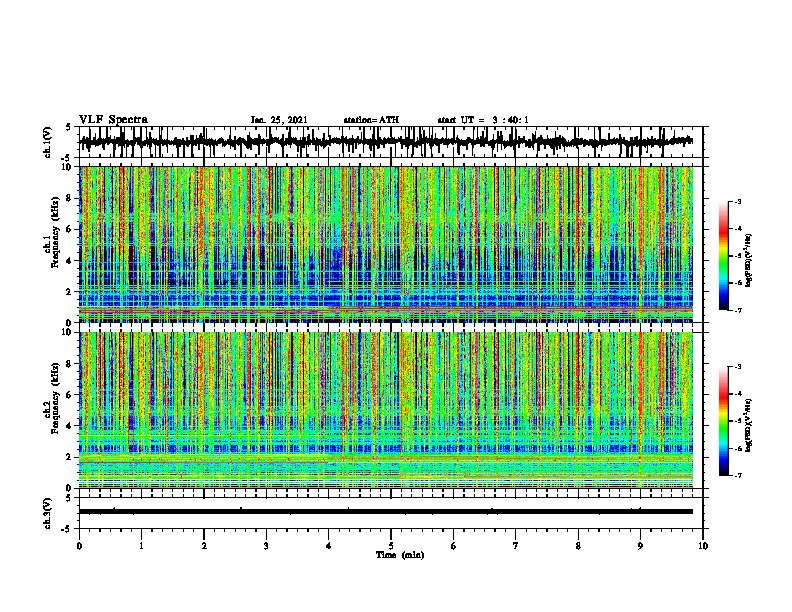This screenshot has width=792, height=612.
Task: Click time axis tick label "5"
Action: coord(391,546)
